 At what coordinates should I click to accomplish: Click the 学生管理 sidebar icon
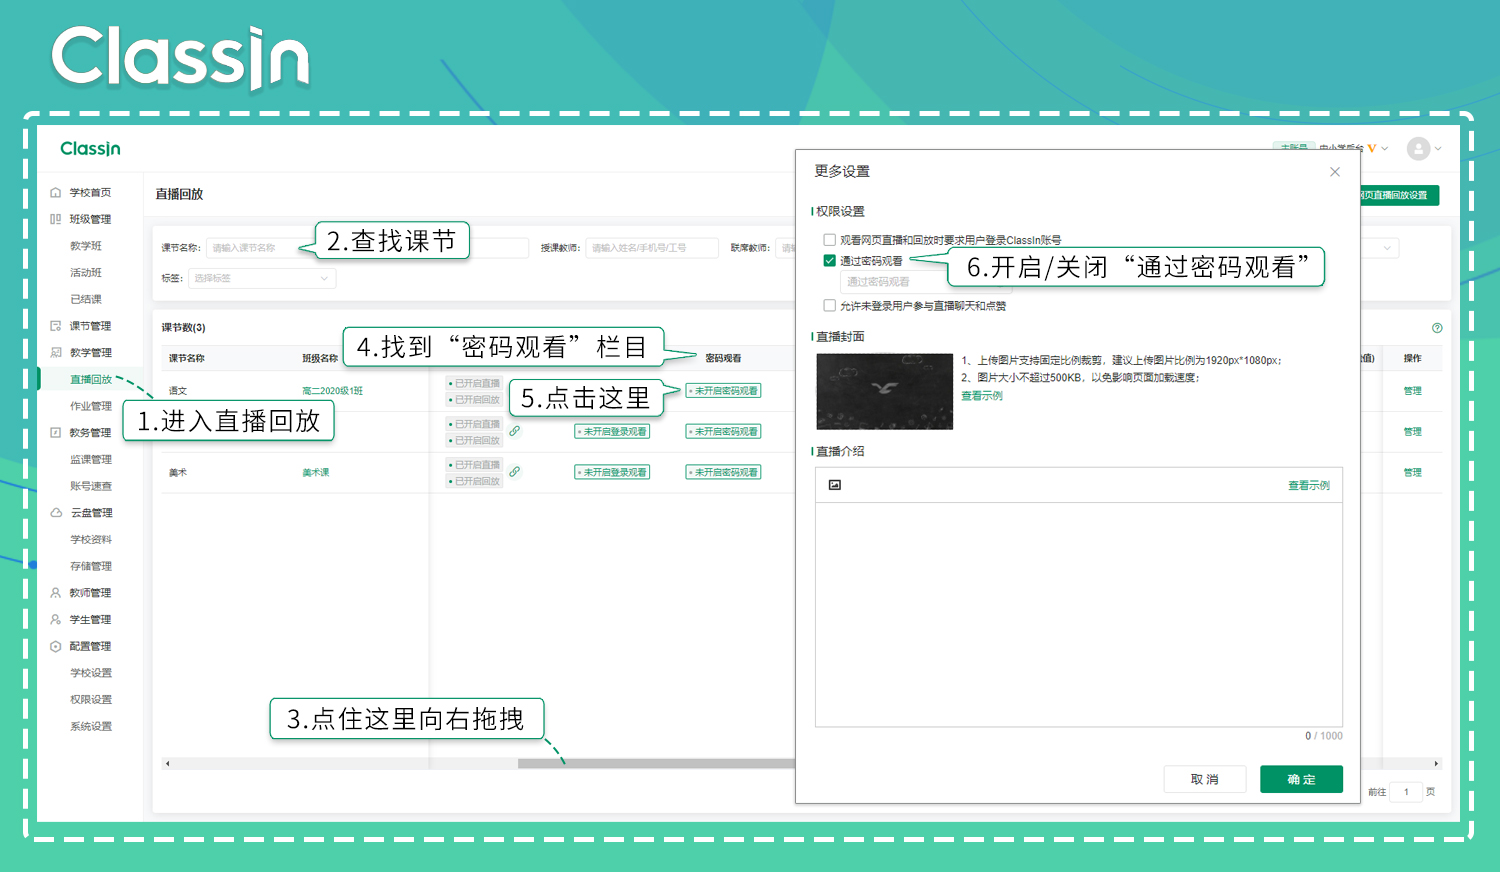(56, 620)
